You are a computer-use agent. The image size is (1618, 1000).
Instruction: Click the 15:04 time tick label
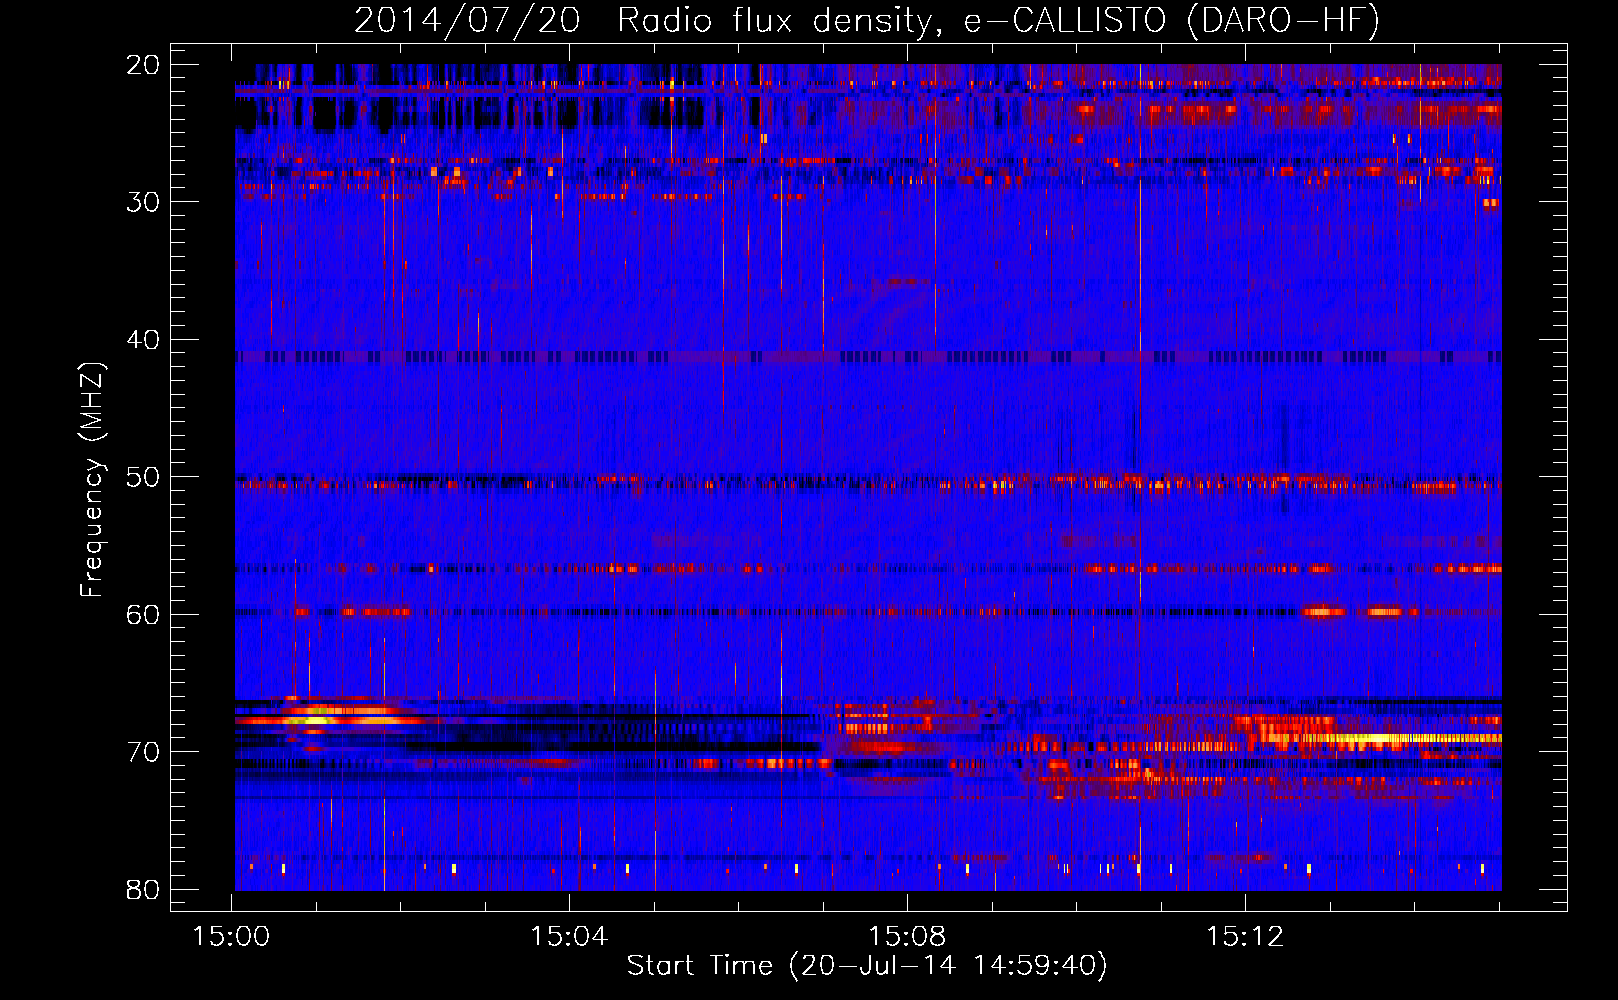(570, 937)
